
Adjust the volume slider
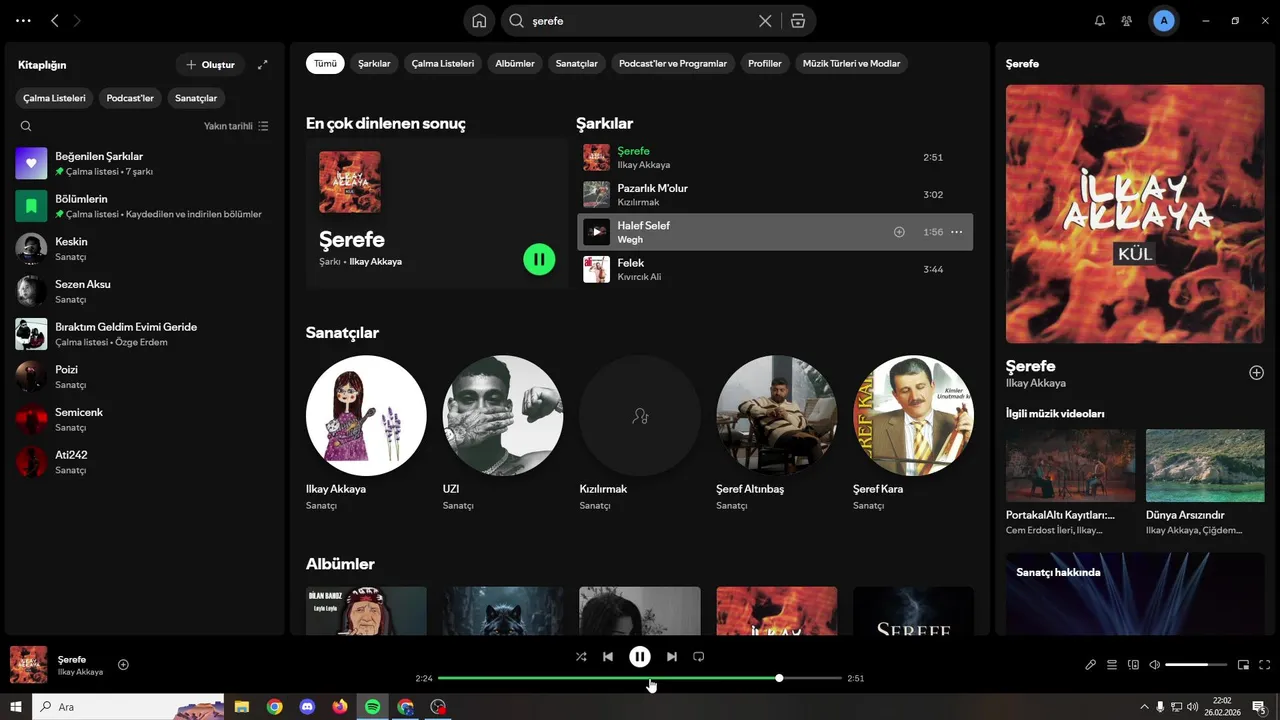(x=1195, y=665)
